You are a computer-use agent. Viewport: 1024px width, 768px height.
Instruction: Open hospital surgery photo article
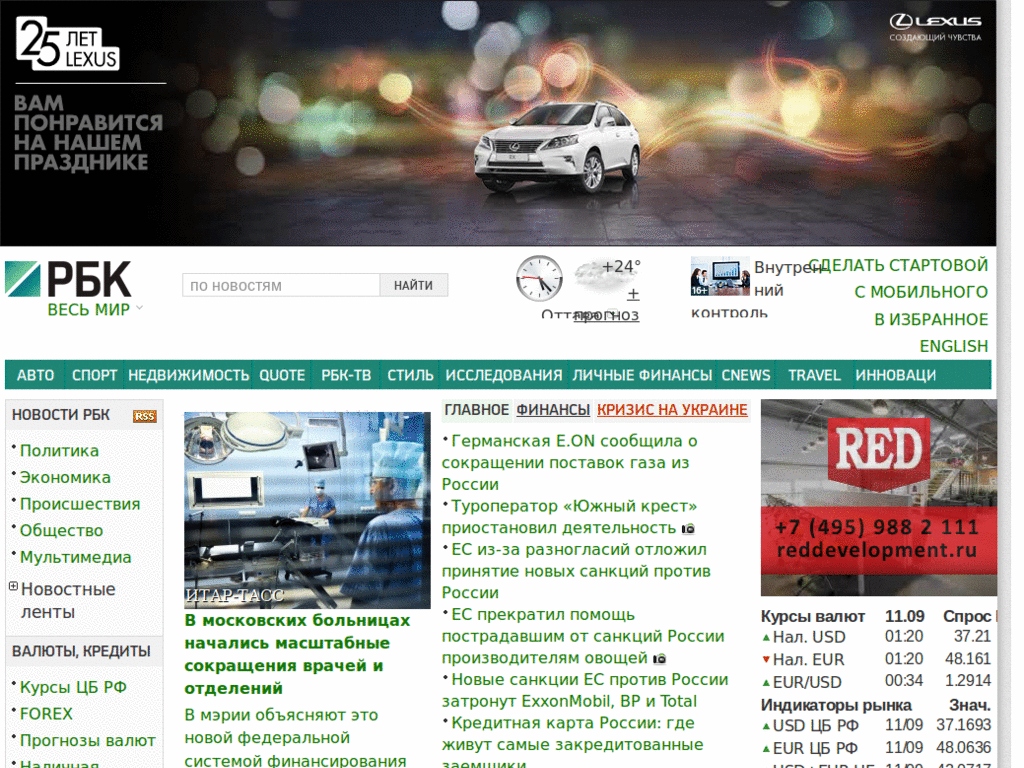point(307,510)
